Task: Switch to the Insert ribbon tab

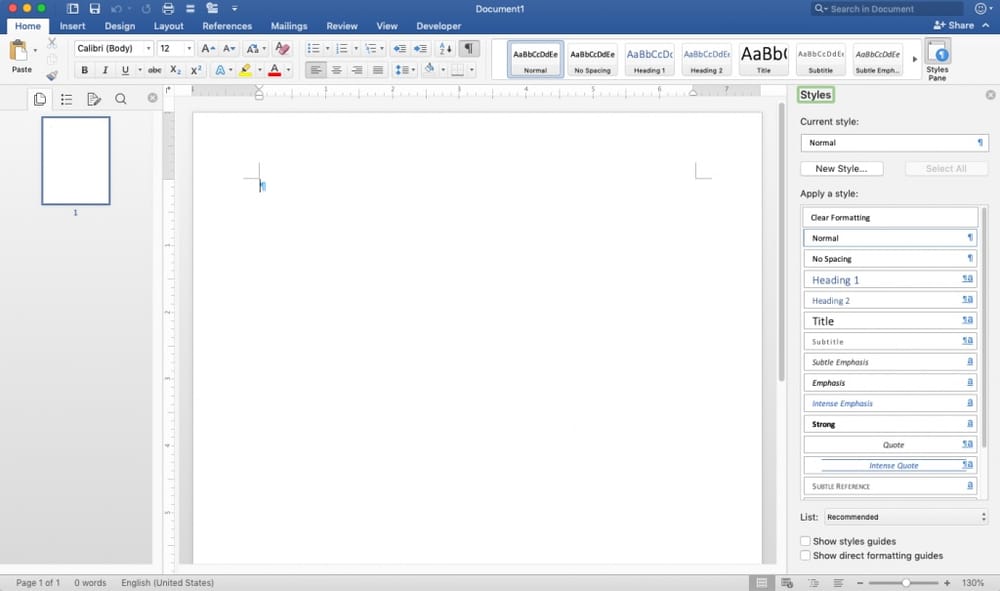Action: click(72, 26)
